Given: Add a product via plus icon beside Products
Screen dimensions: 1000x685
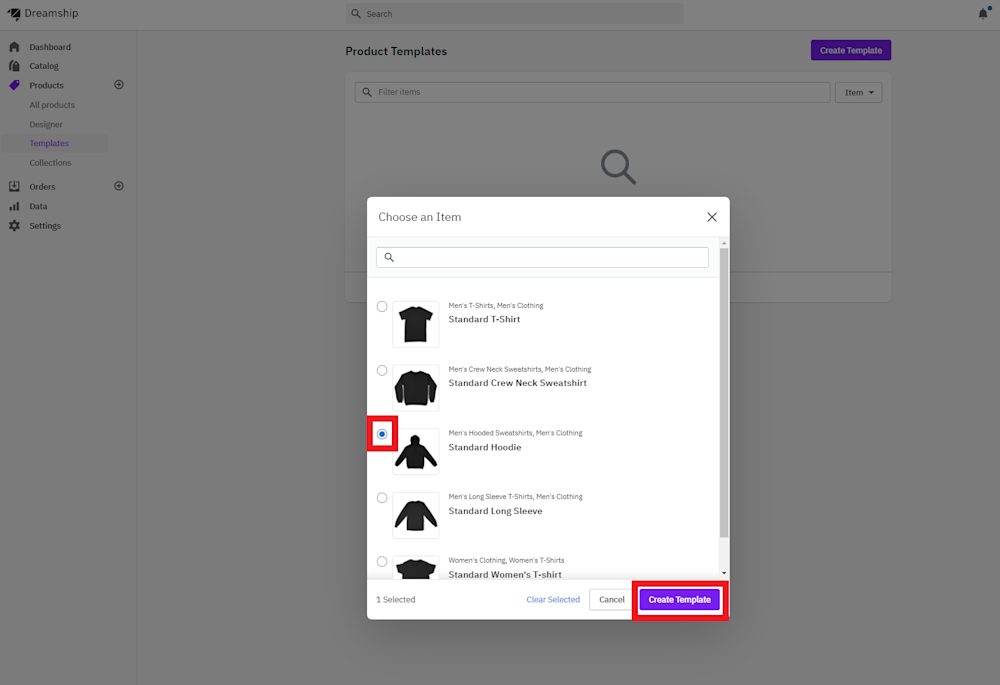Looking at the screenshot, I should [119, 85].
